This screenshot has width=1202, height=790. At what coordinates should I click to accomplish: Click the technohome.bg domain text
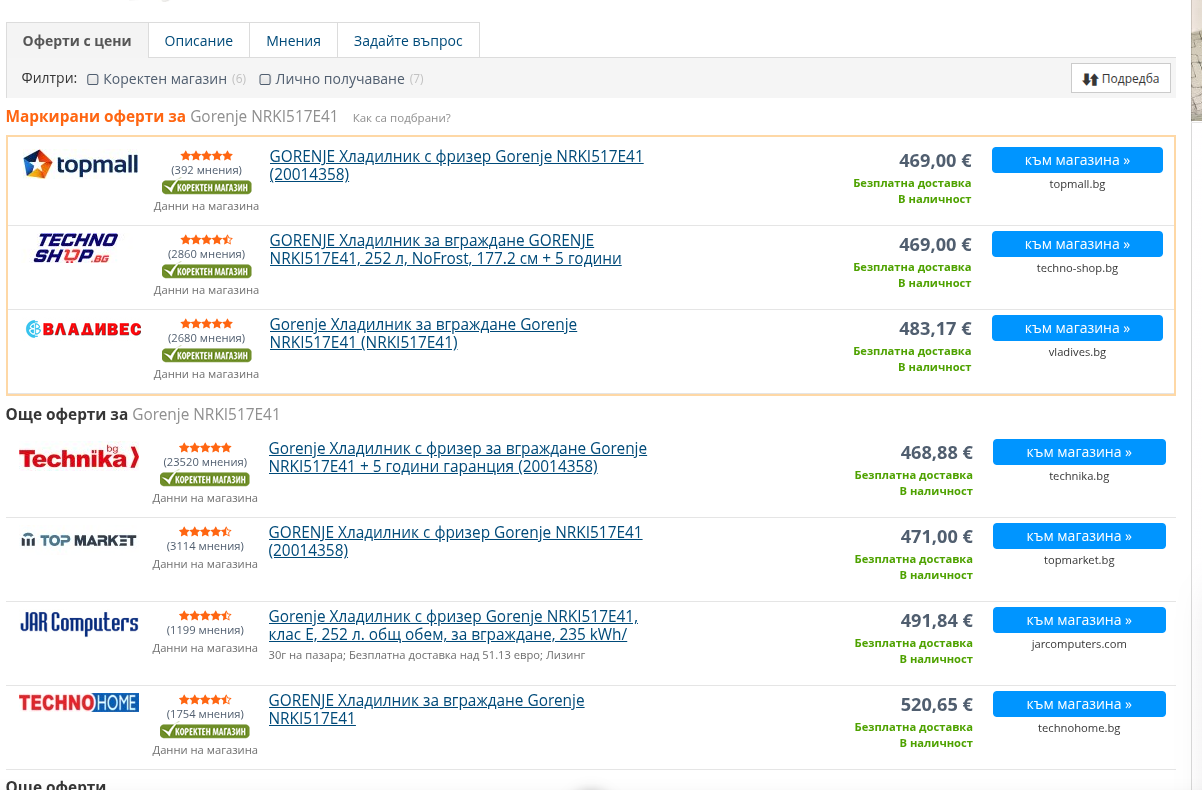(x=1079, y=728)
